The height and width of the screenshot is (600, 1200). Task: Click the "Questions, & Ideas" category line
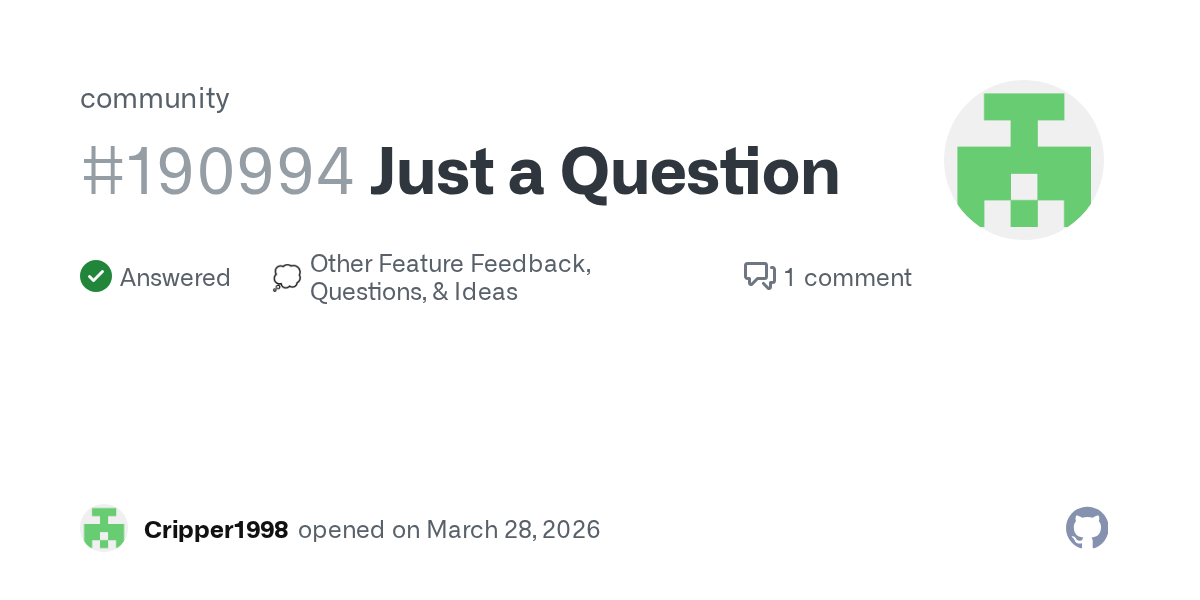414,293
